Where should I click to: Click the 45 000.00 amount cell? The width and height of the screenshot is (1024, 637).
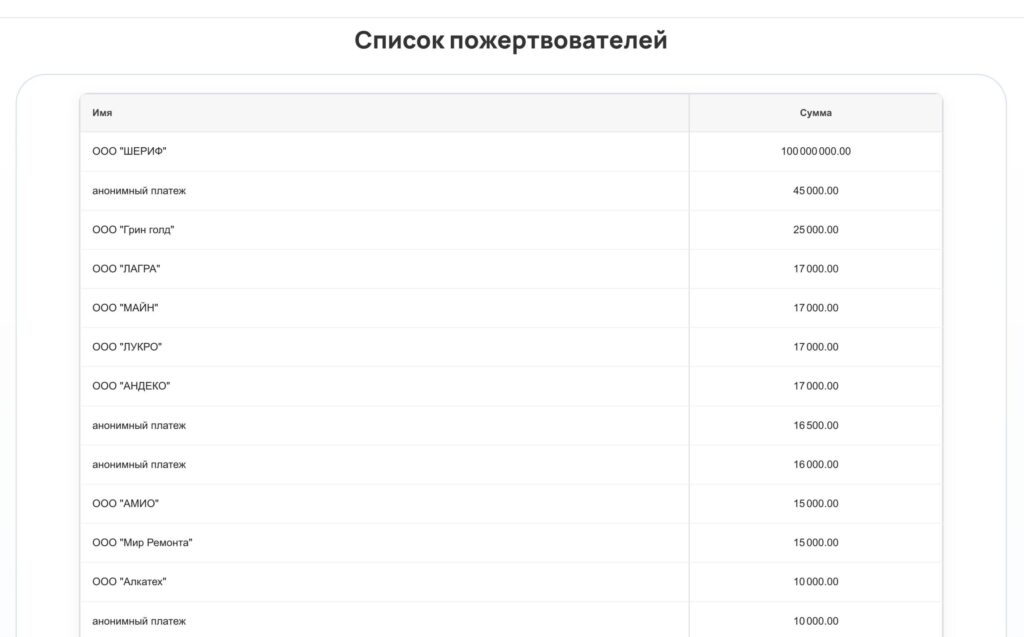[816, 191]
